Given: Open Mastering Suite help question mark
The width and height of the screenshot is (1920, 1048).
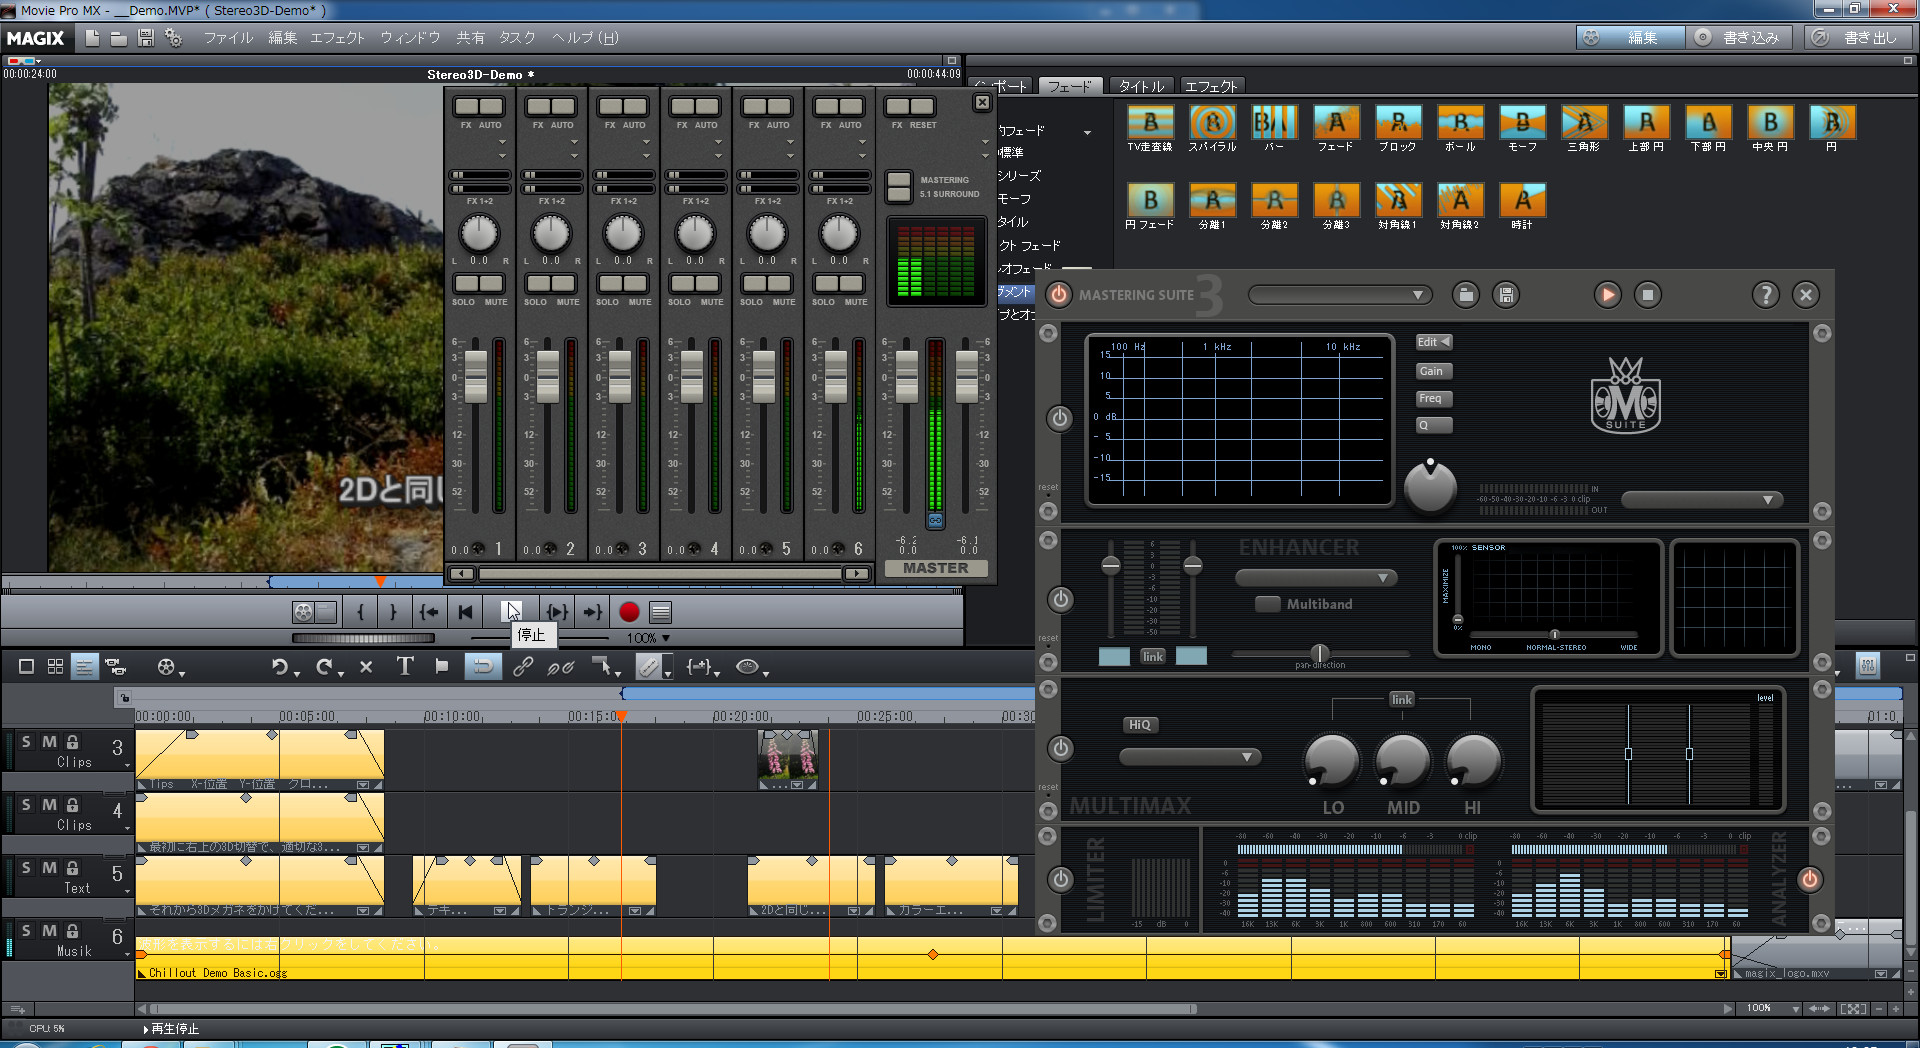Looking at the screenshot, I should coord(1766,295).
